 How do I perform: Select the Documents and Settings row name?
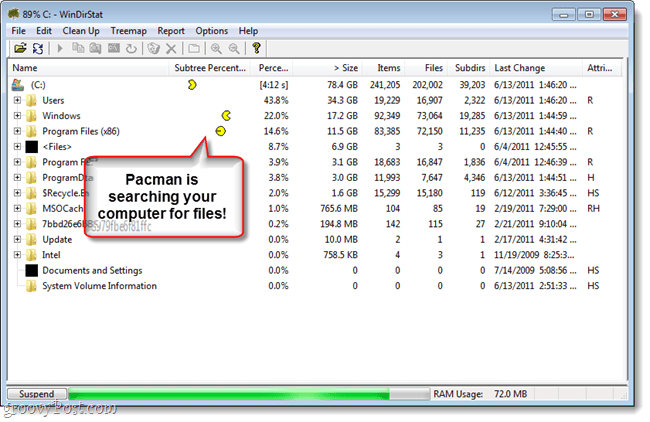pos(92,271)
